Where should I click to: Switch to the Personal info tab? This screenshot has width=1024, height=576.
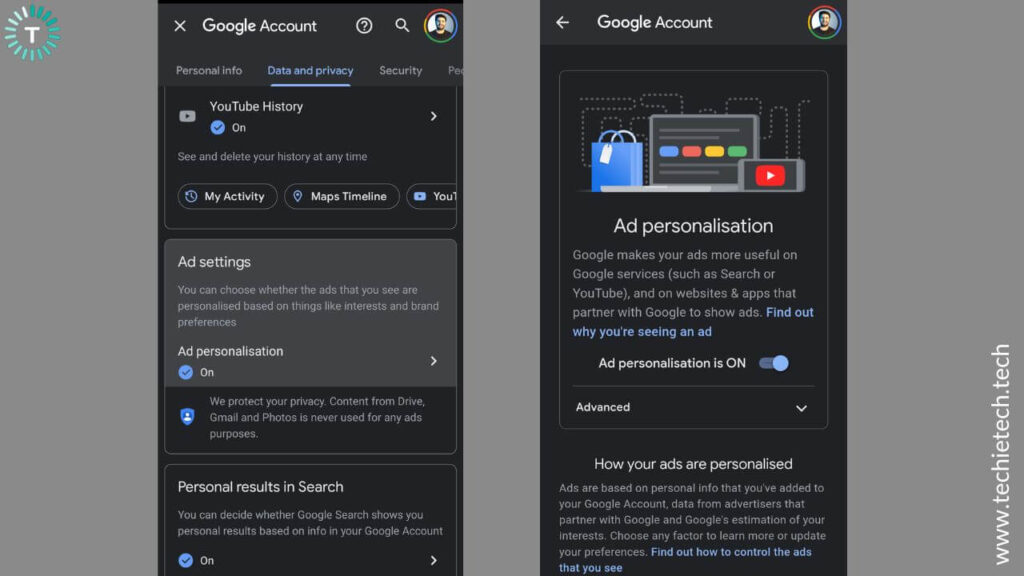pos(208,70)
